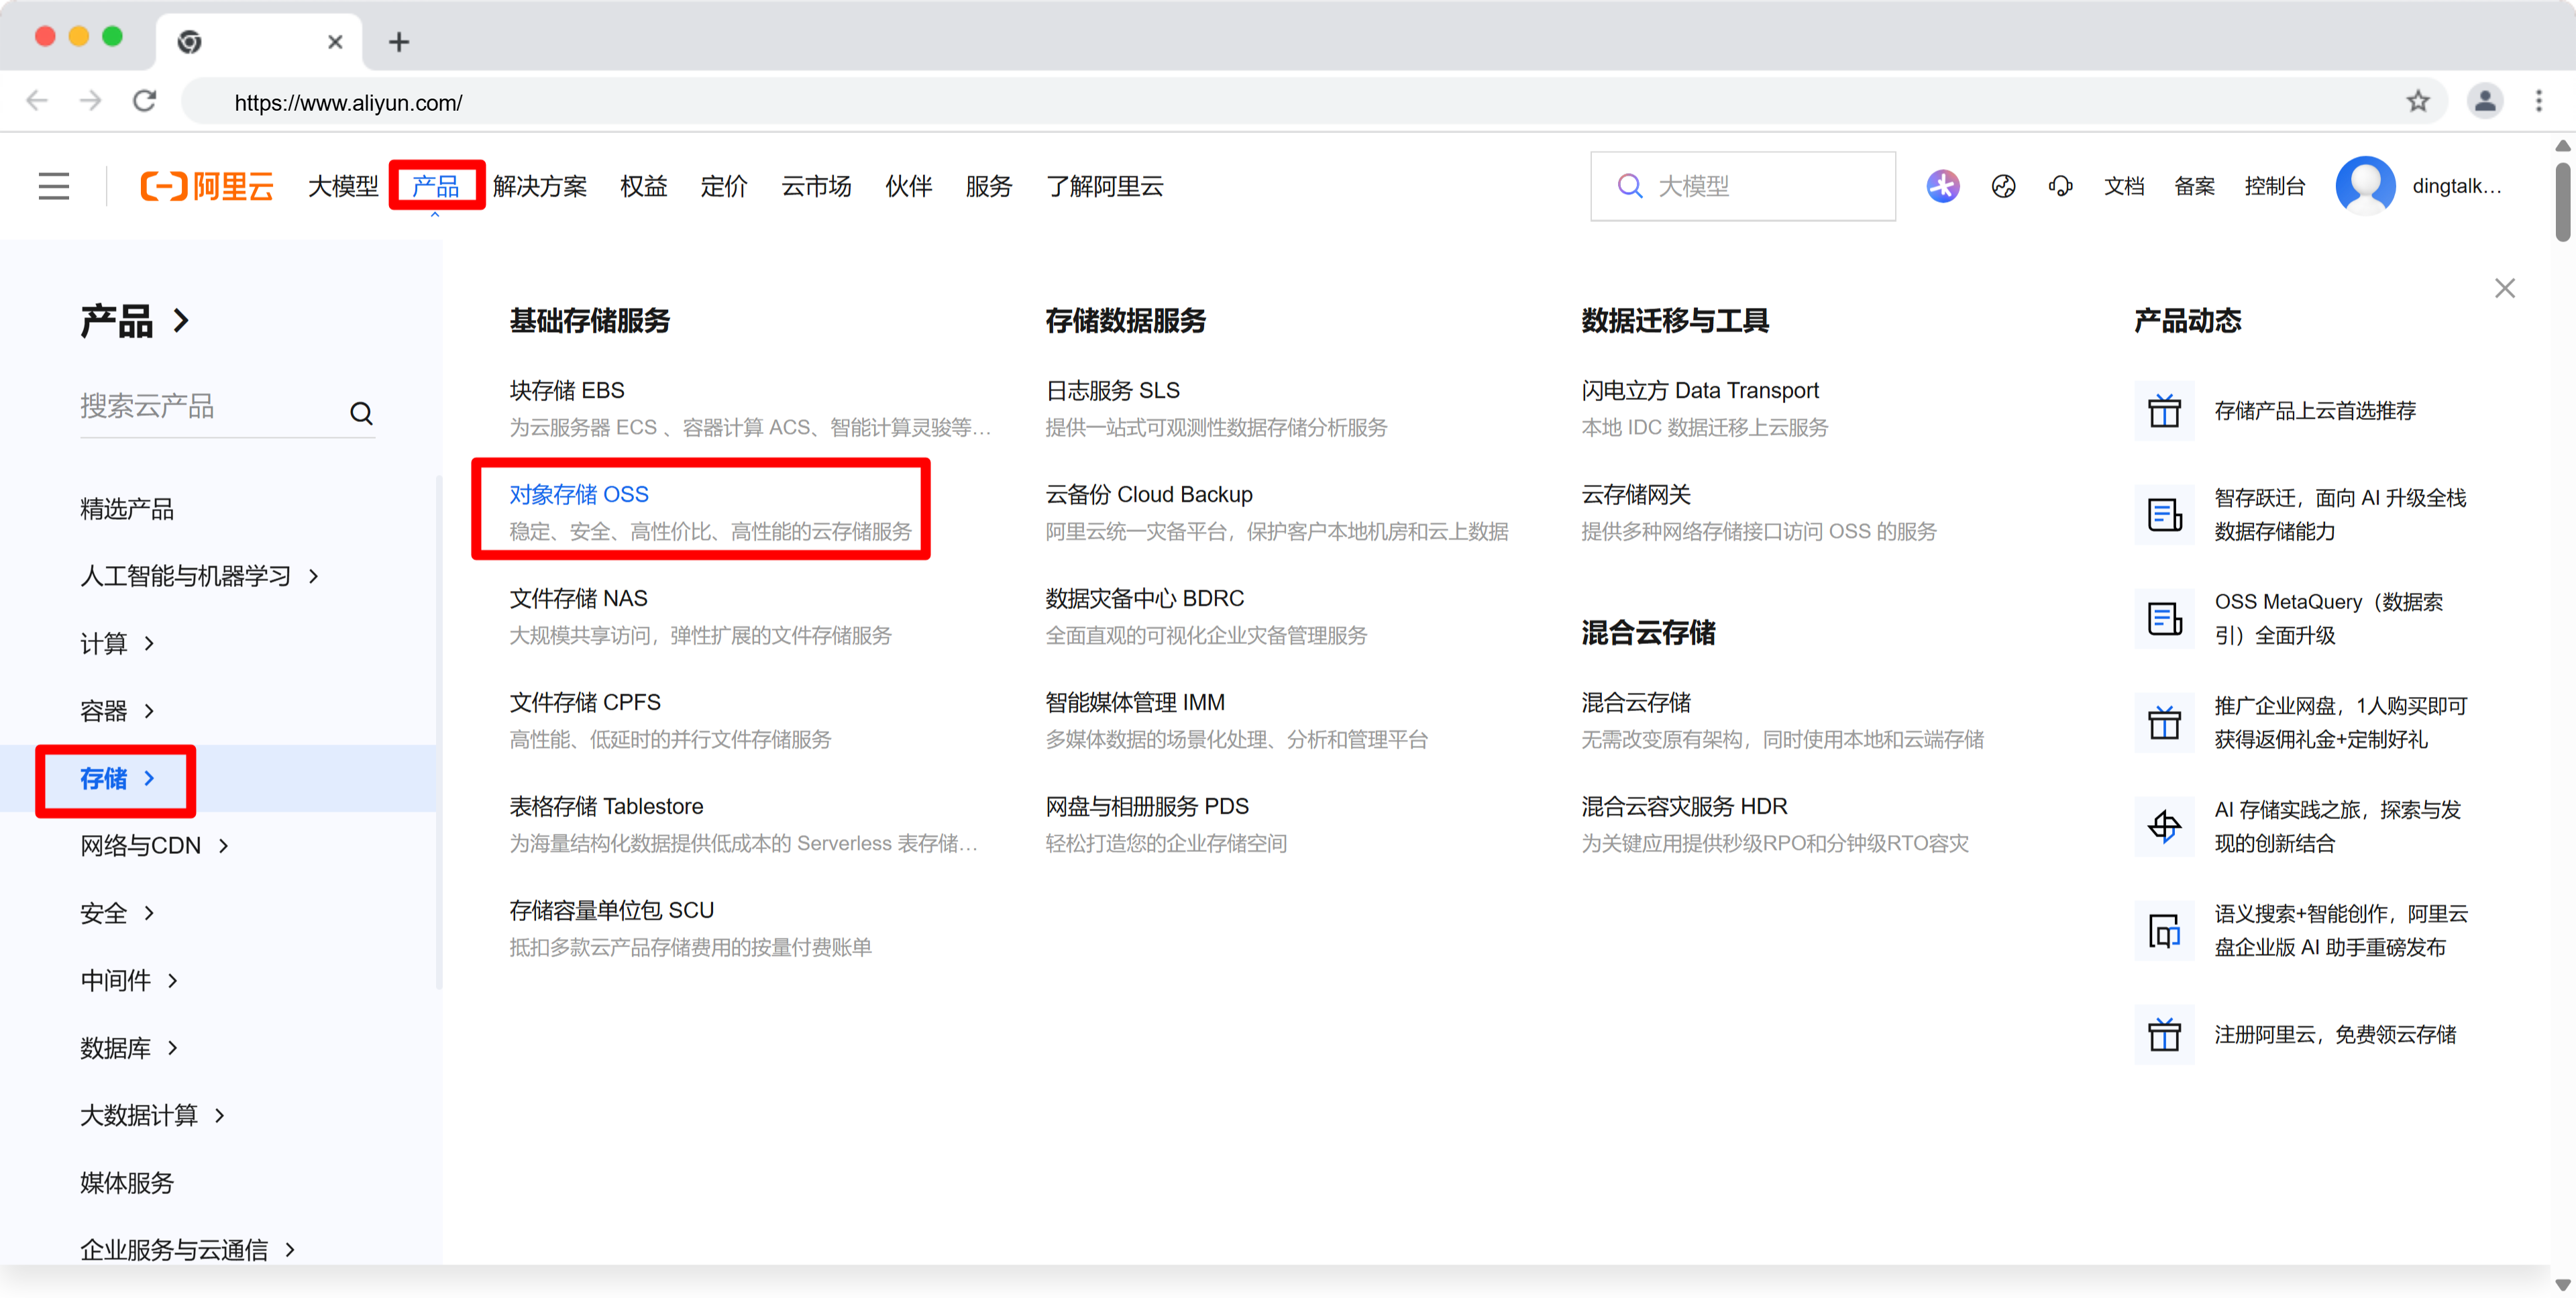Click icon next to 语义搜索+智能创作
This screenshot has width=2576, height=1298.
point(2164,931)
